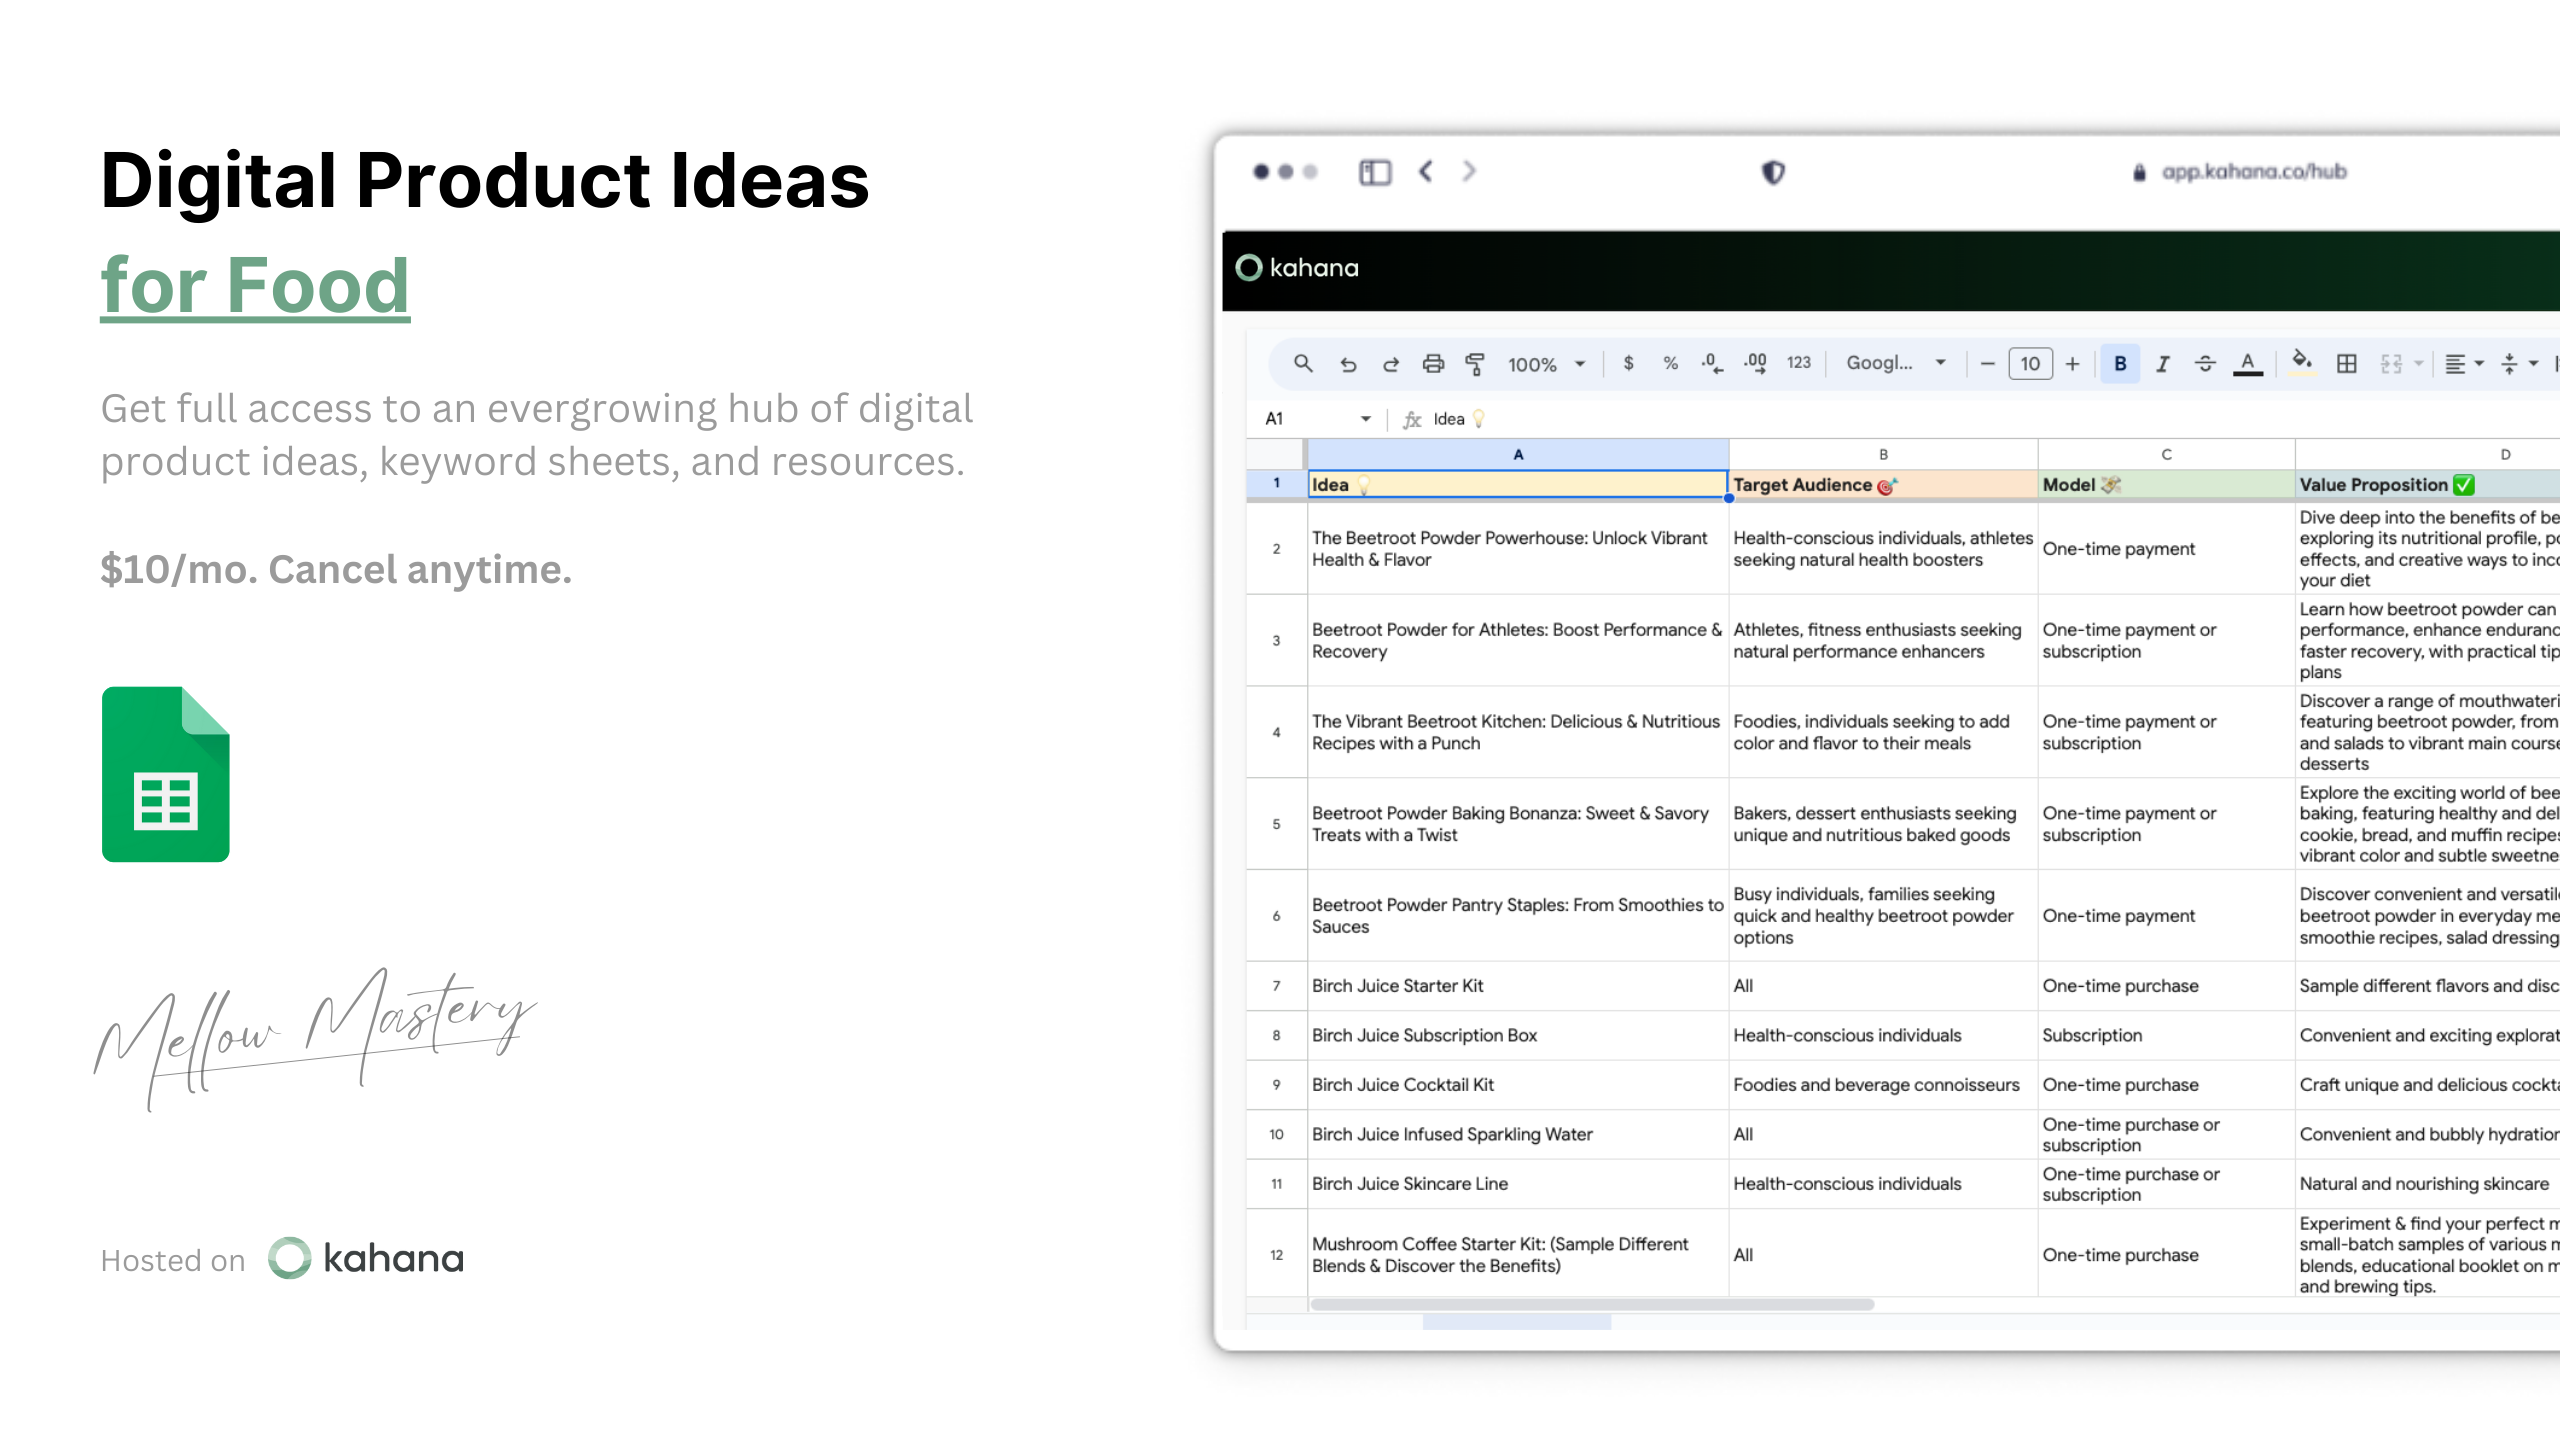2560x1440 pixels.
Task: Click the horizontal scrollbar under the sheet
Action: [x=1592, y=1305]
